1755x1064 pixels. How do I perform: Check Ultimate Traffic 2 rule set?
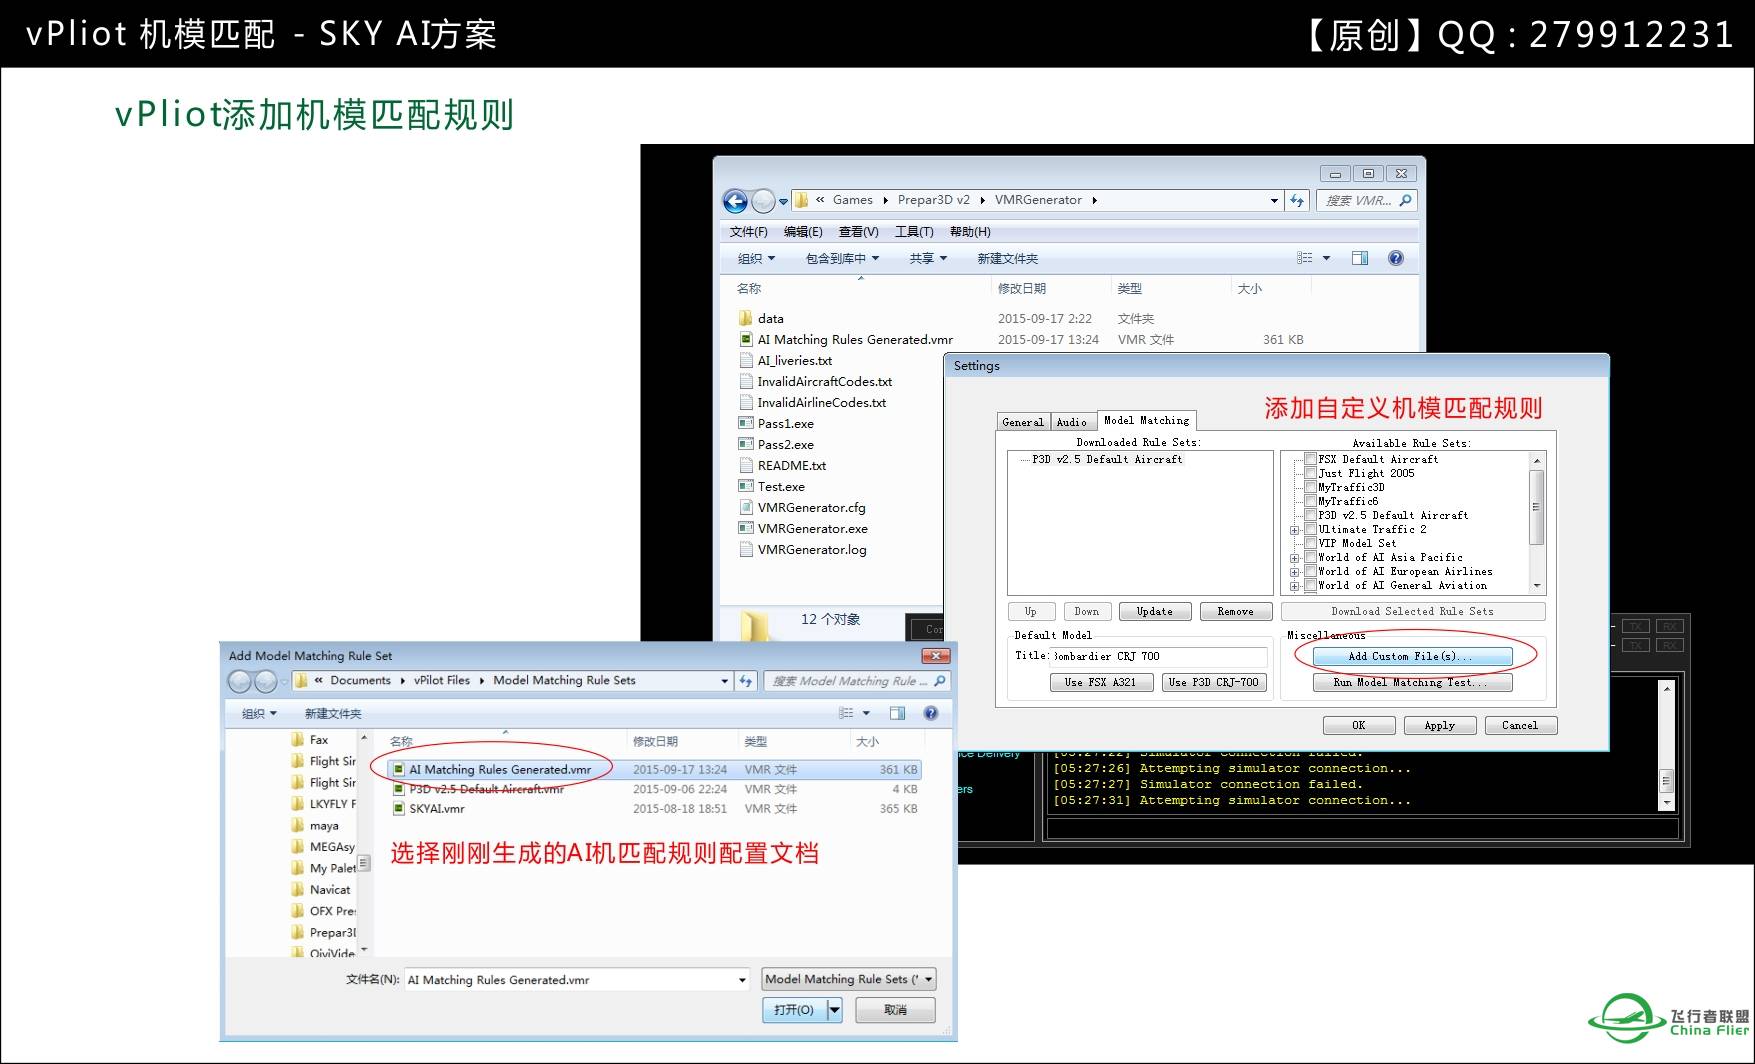point(1310,529)
